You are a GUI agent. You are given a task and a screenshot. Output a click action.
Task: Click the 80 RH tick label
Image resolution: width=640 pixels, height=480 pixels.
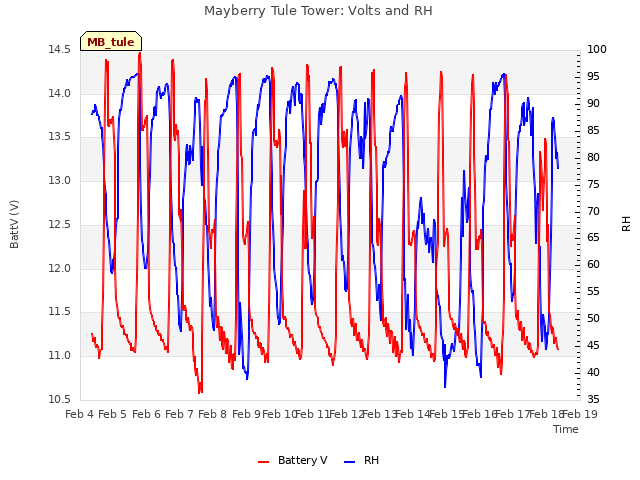[x=593, y=158]
